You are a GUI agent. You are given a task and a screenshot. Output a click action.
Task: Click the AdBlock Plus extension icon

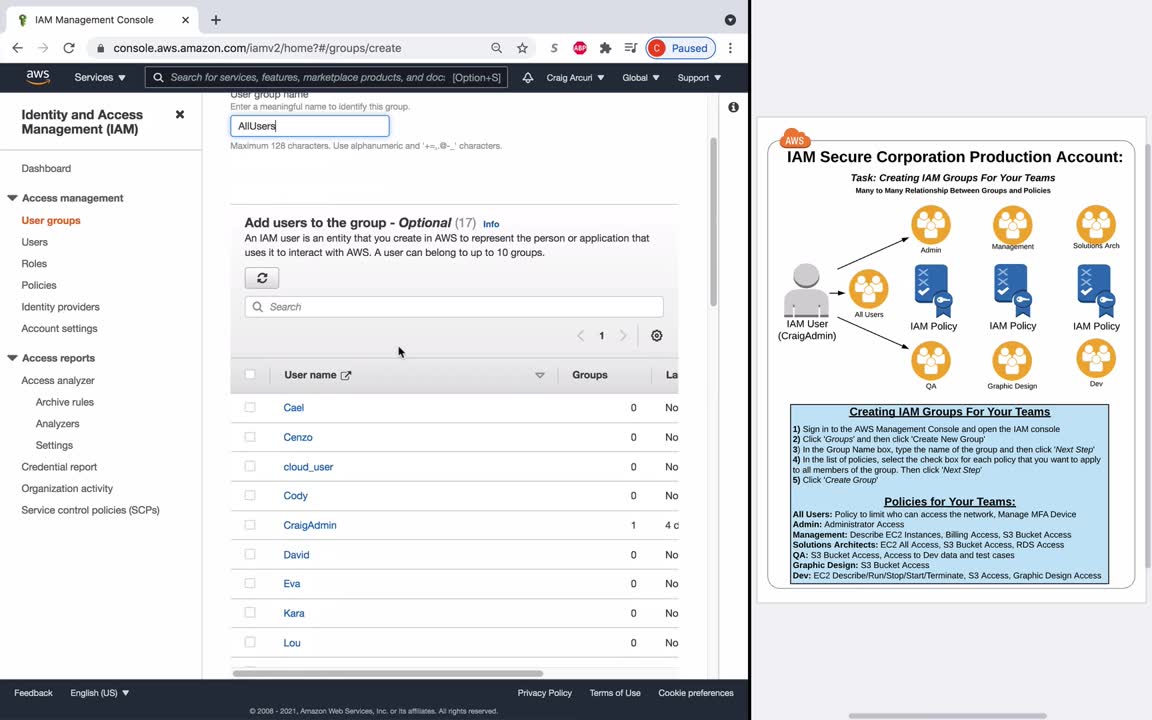point(580,48)
